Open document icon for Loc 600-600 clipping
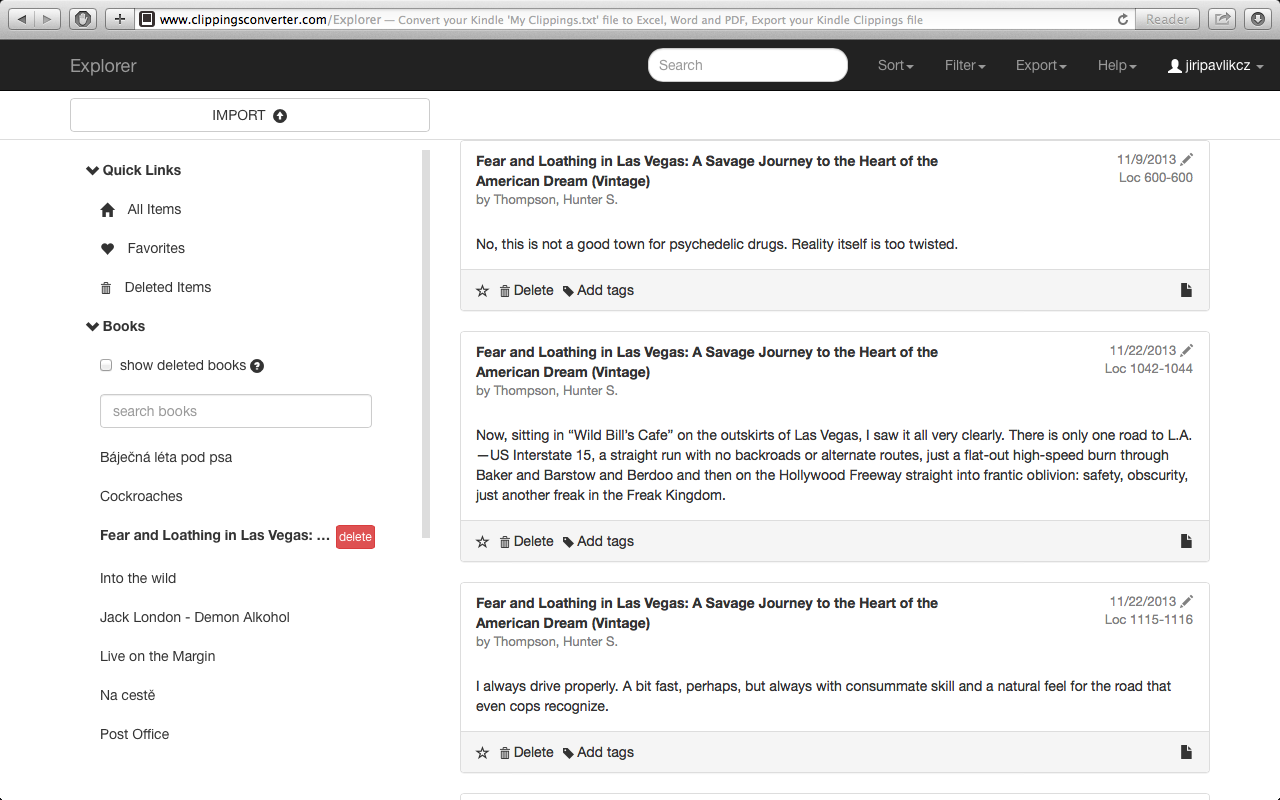This screenshot has height=800, width=1280. tap(1186, 290)
